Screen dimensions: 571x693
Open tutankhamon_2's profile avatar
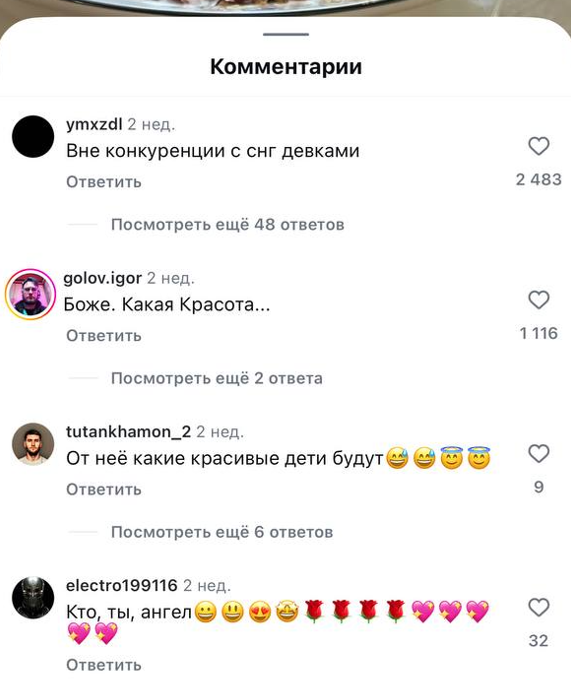[33, 444]
